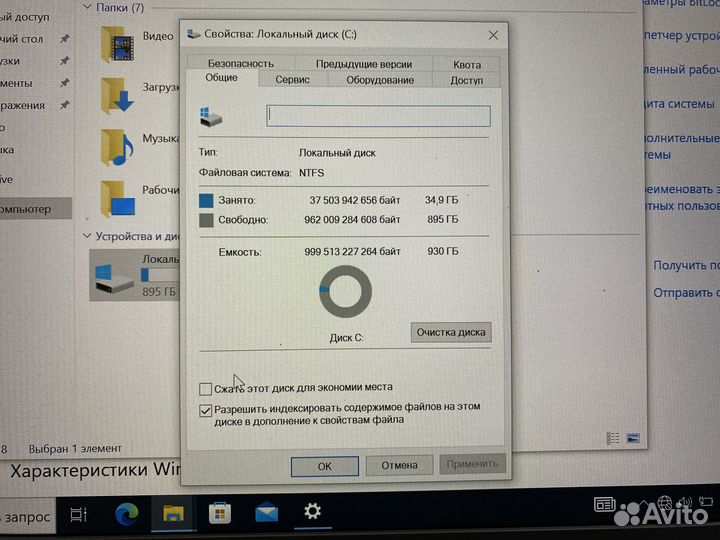Screen dimensions: 720x540
Task: Open the Безопасность tab
Action: 241,63
